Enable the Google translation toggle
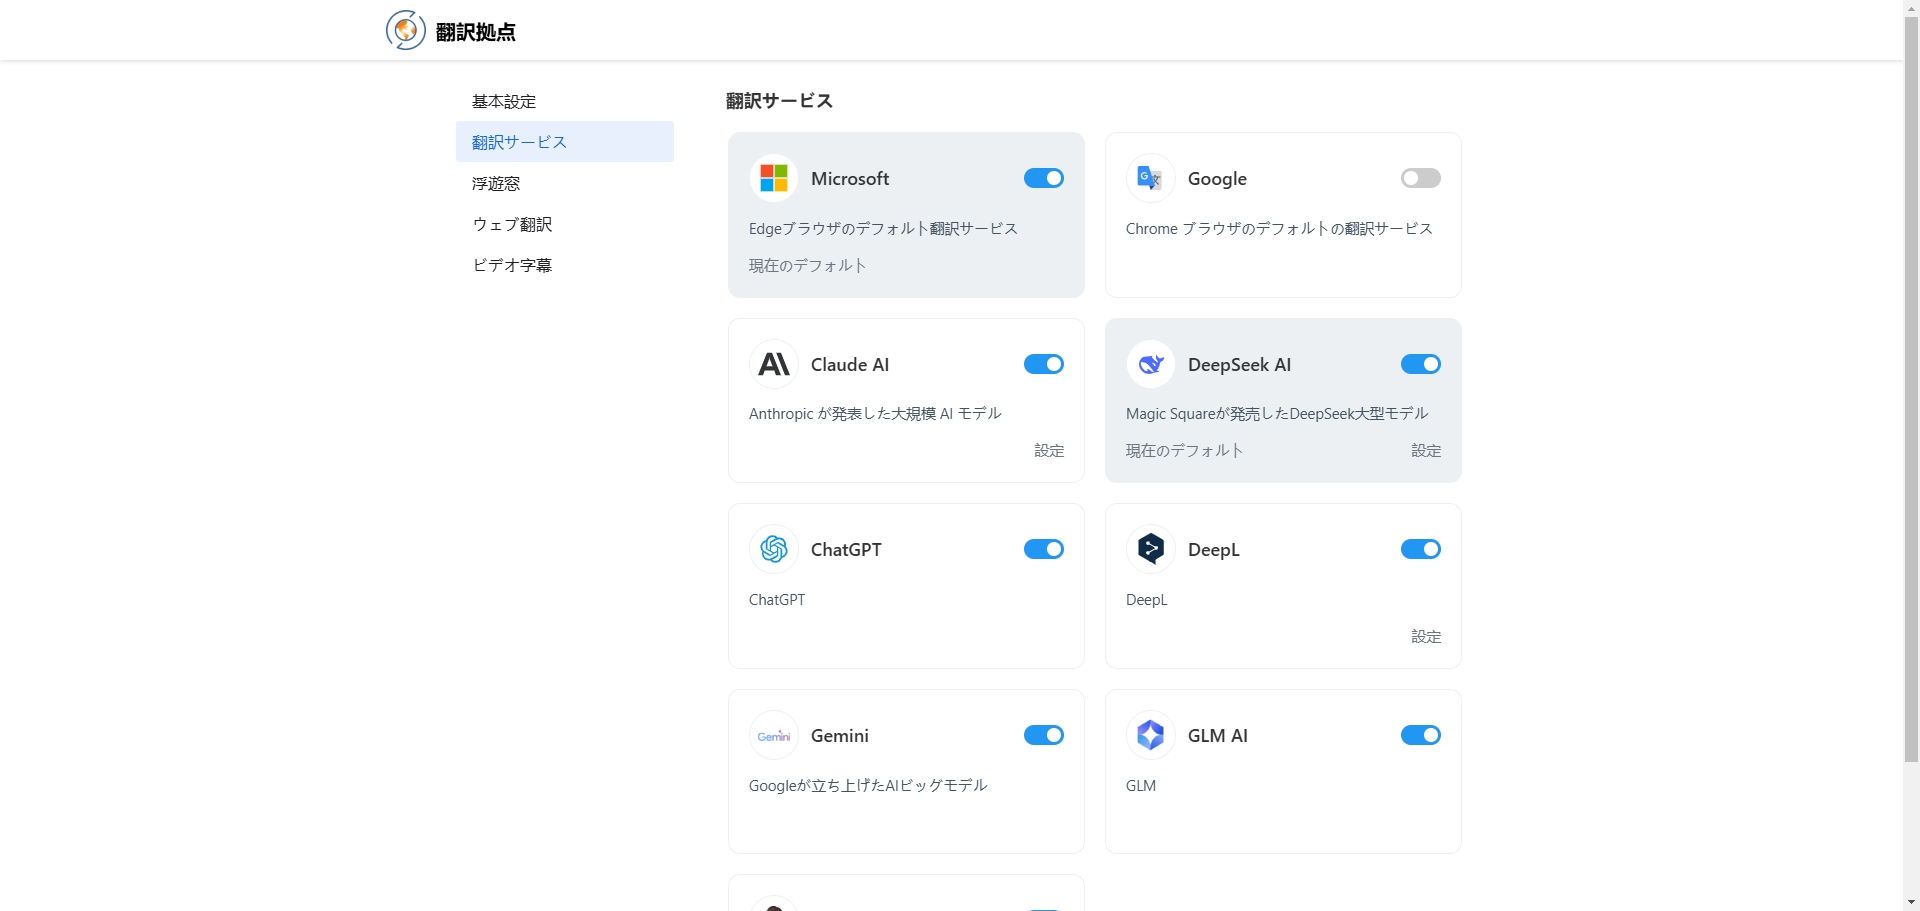Screen dimensions: 1920x911 [1421, 178]
